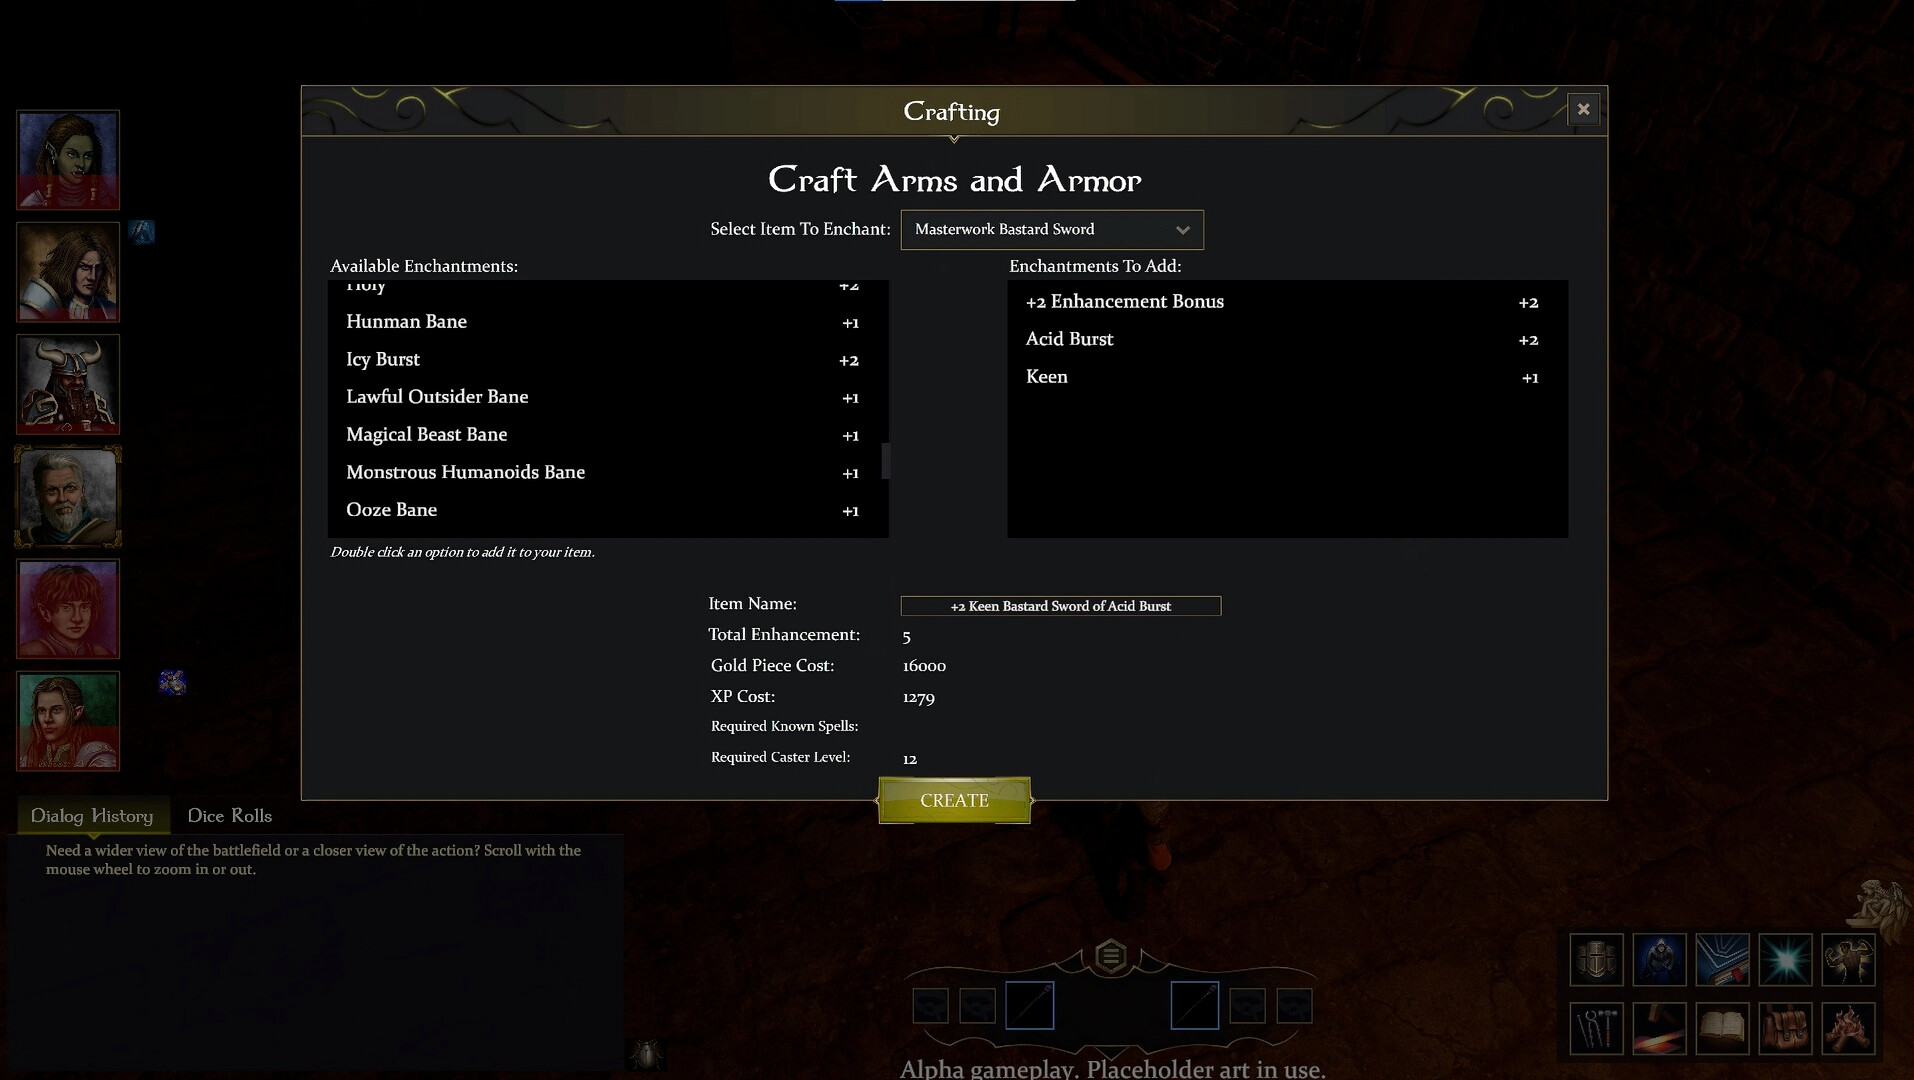The width and height of the screenshot is (1914, 1080).
Task: Select the Dialog History tab
Action: [x=92, y=815]
